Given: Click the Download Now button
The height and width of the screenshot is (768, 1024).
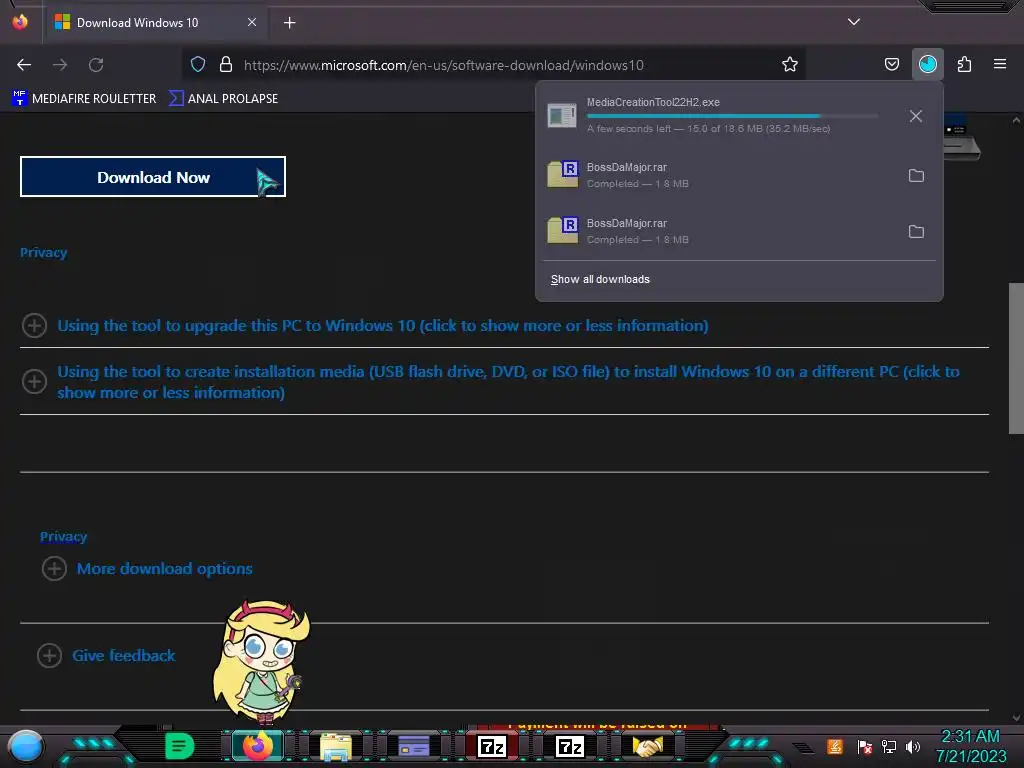Looking at the screenshot, I should tap(153, 176).
